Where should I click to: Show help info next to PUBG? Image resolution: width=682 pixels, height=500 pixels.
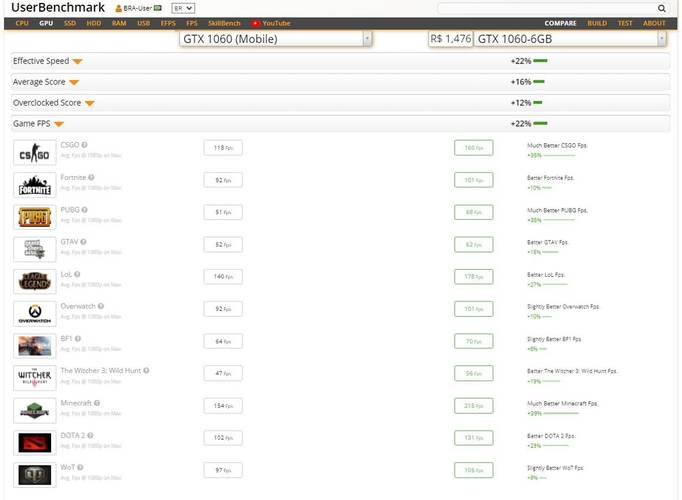coord(85,210)
